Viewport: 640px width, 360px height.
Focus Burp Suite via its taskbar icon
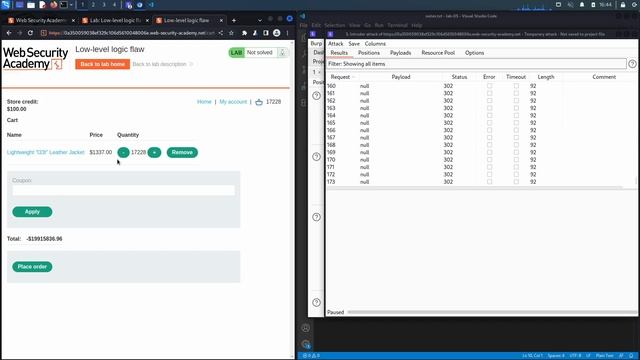tap(129, 5)
